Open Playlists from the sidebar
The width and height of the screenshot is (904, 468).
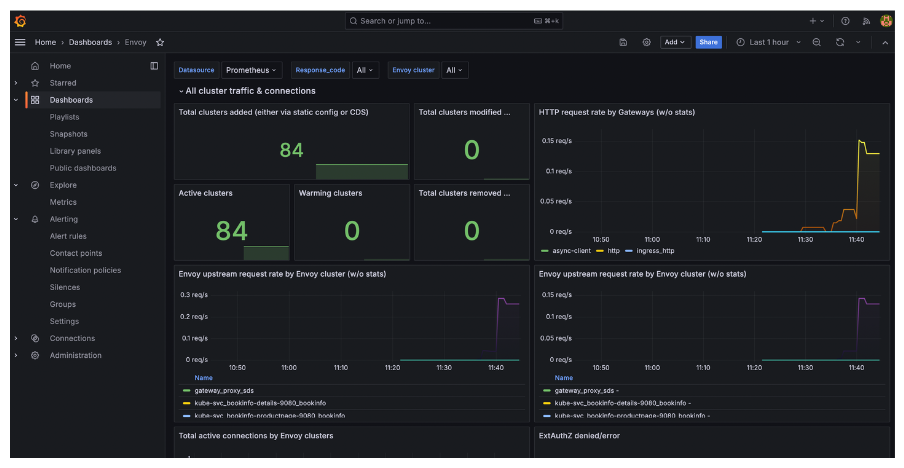(x=64, y=117)
